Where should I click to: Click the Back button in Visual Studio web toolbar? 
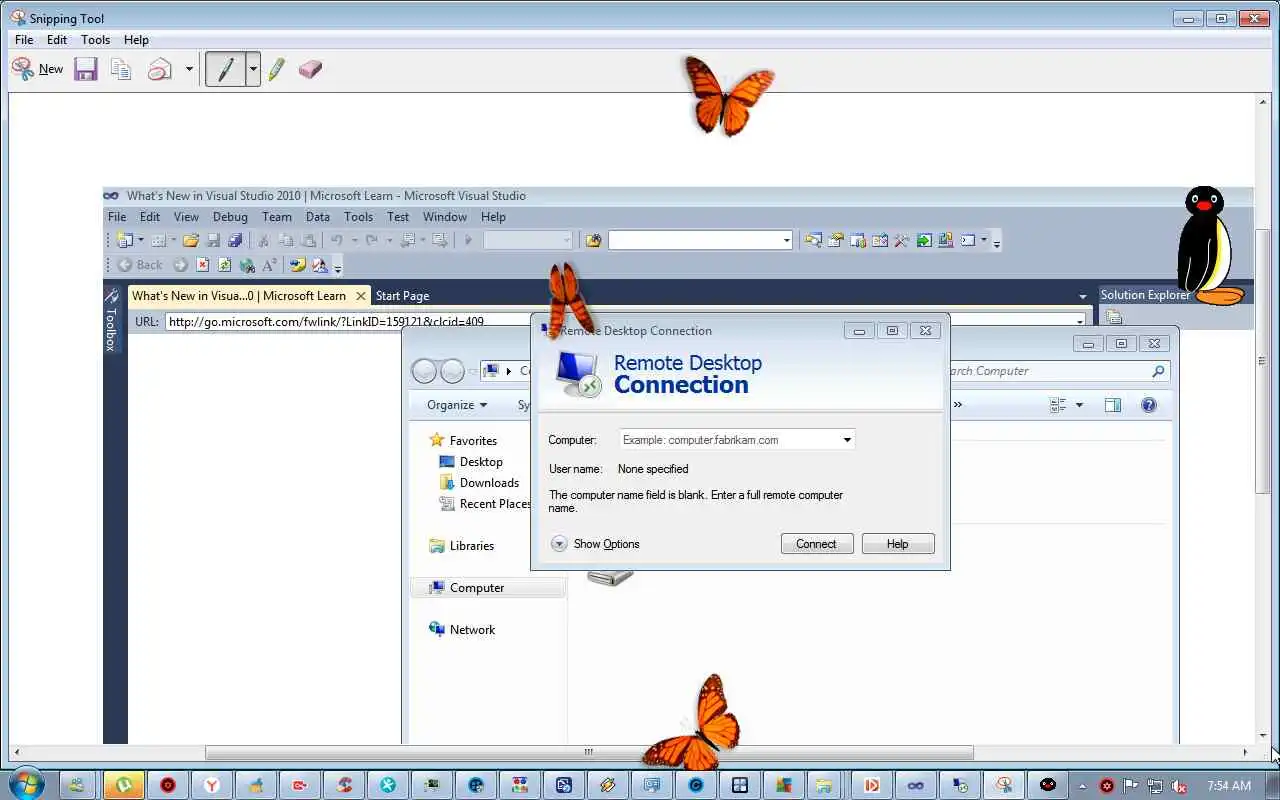140,265
